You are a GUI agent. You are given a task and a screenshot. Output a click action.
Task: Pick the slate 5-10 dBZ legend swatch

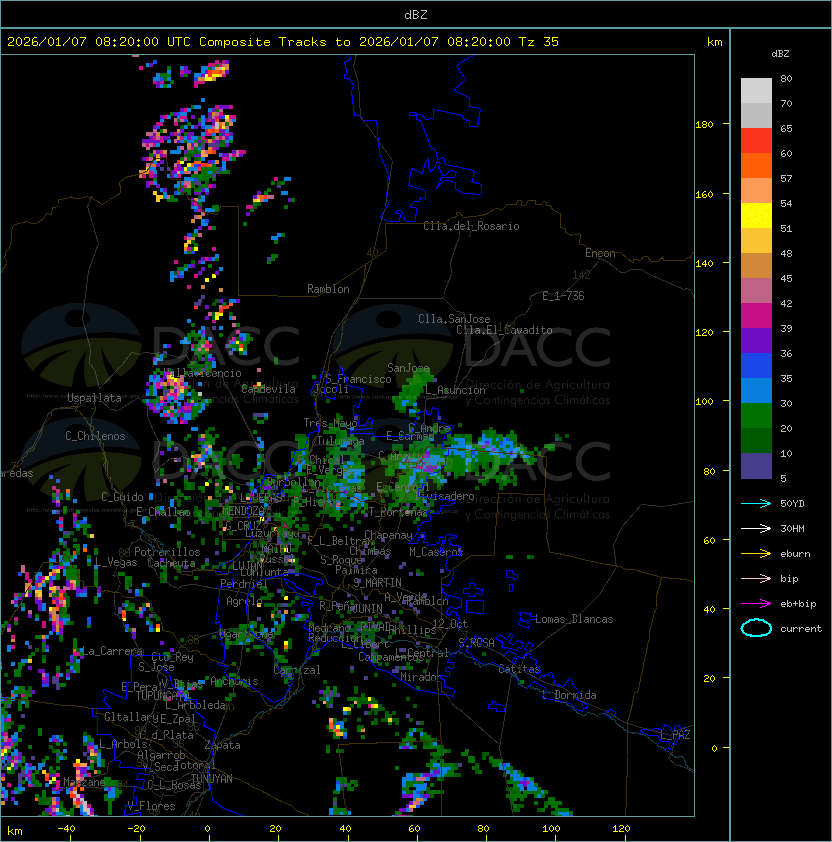pyautogui.click(x=756, y=466)
